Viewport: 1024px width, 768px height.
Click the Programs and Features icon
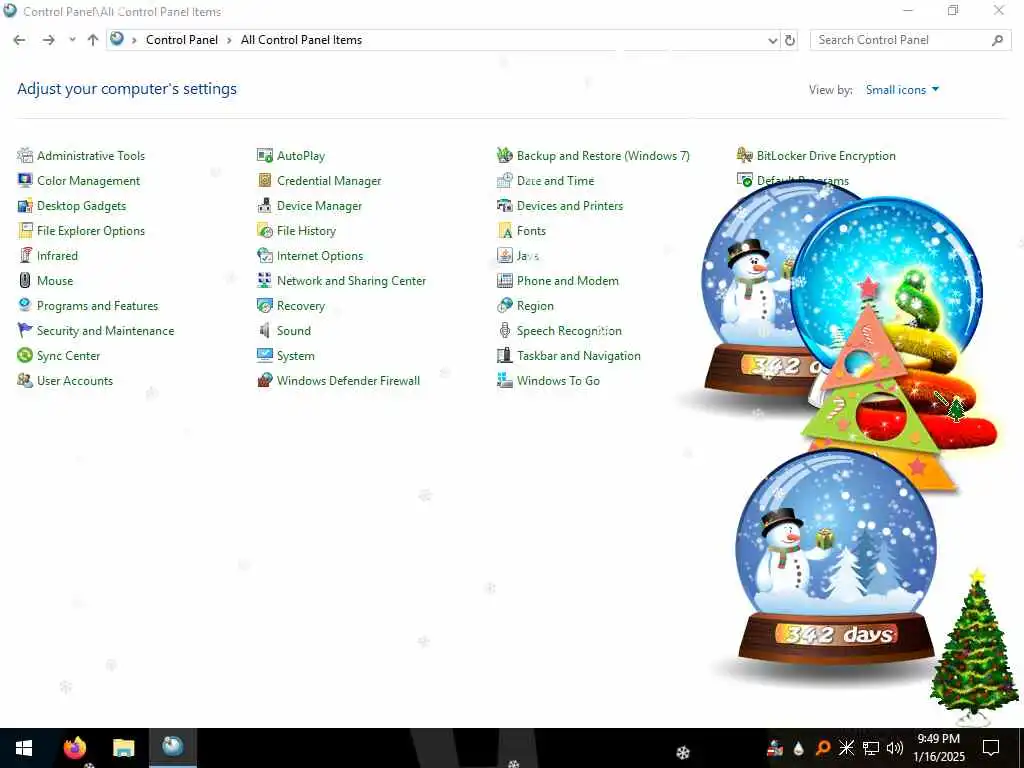[x=25, y=306]
